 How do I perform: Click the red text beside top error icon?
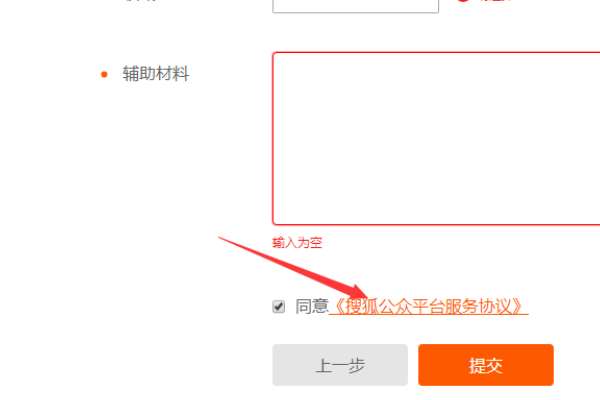496,1
